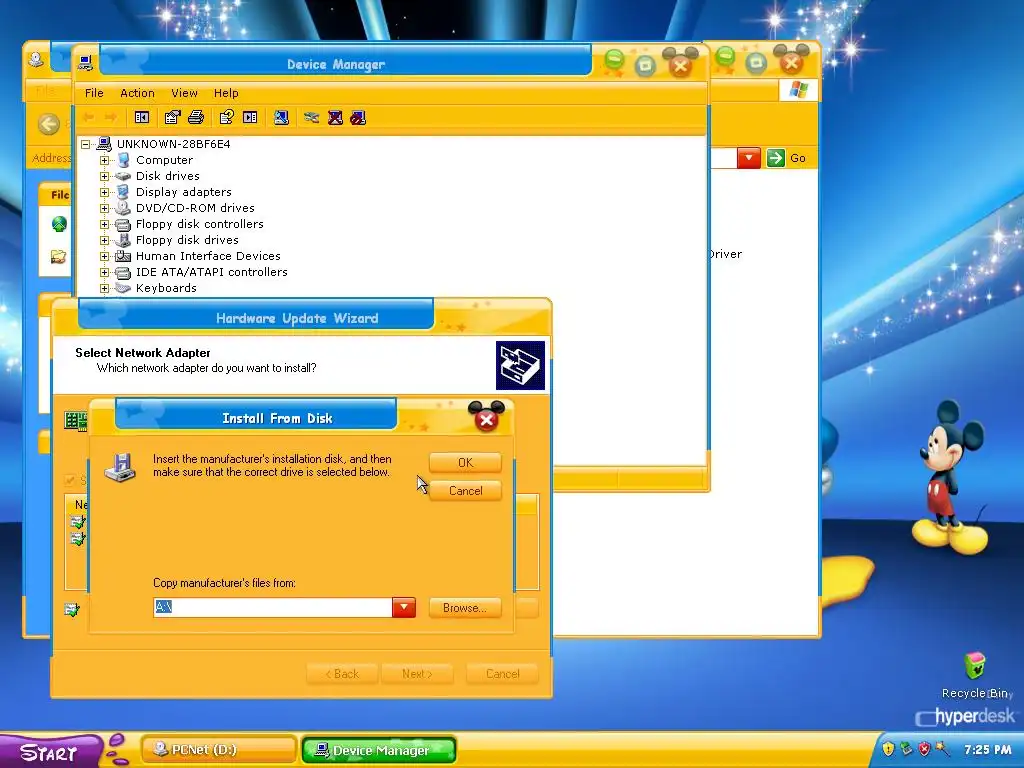Expand the Display adapters node
Screen dimensions: 1024x768
[104, 192]
